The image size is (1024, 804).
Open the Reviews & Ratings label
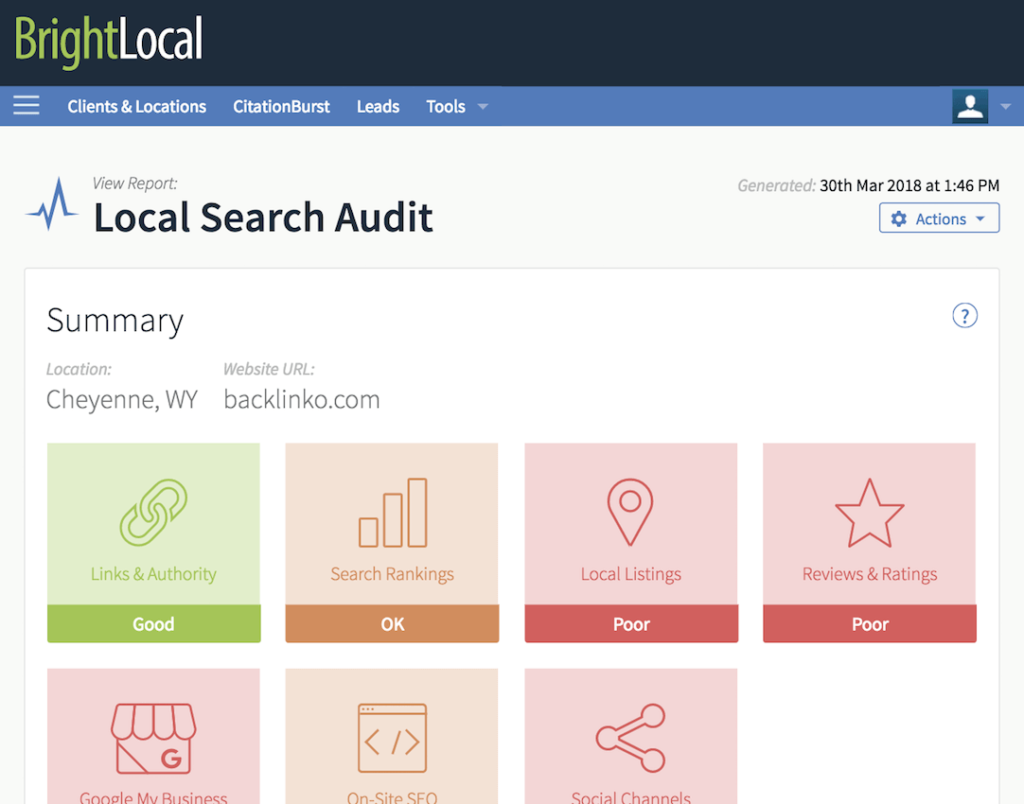tap(869, 574)
